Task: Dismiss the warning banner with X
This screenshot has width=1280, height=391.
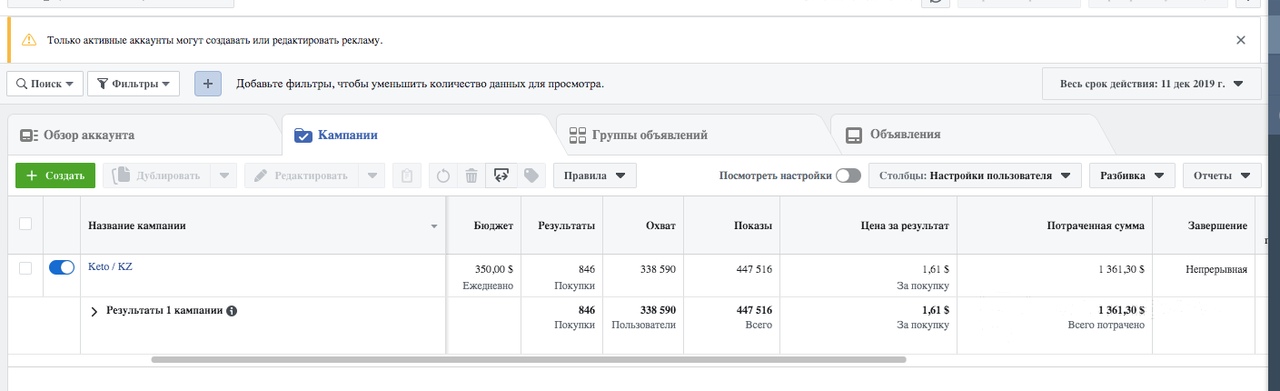Action: 1241,41
